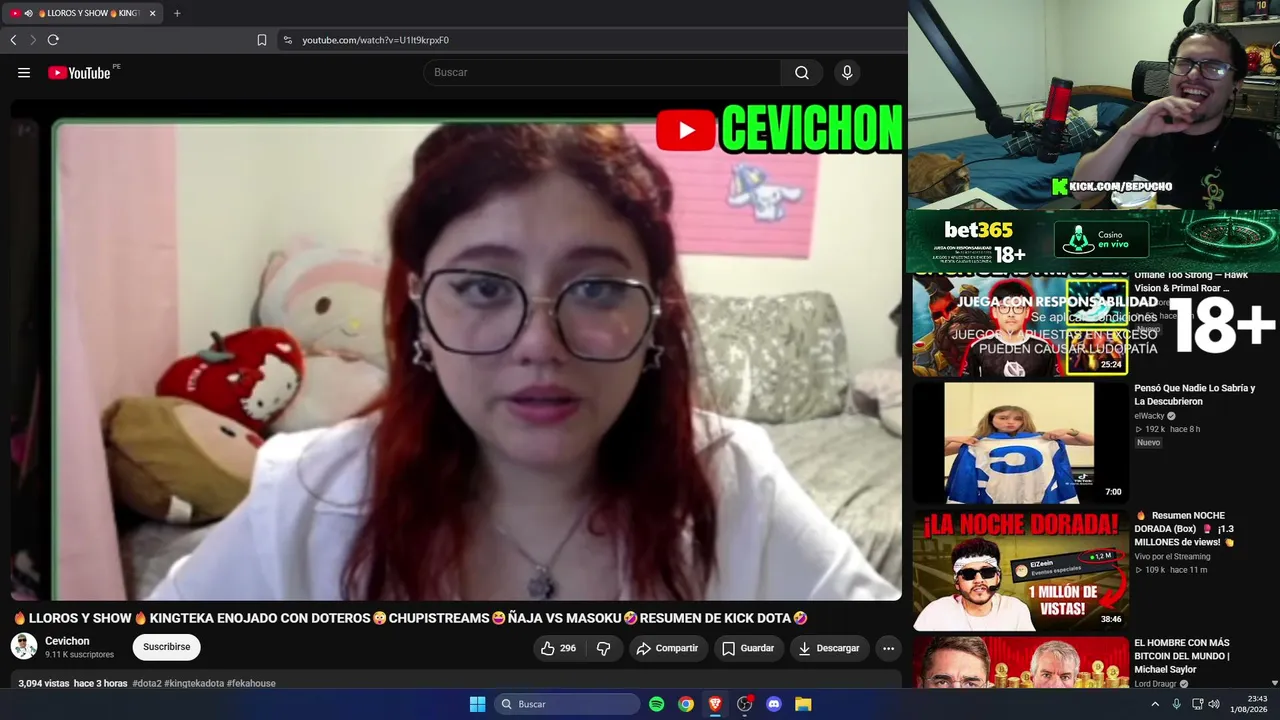The width and height of the screenshot is (1280, 720).
Task: Click the microphone icon in system tray
Action: pos(1176,704)
